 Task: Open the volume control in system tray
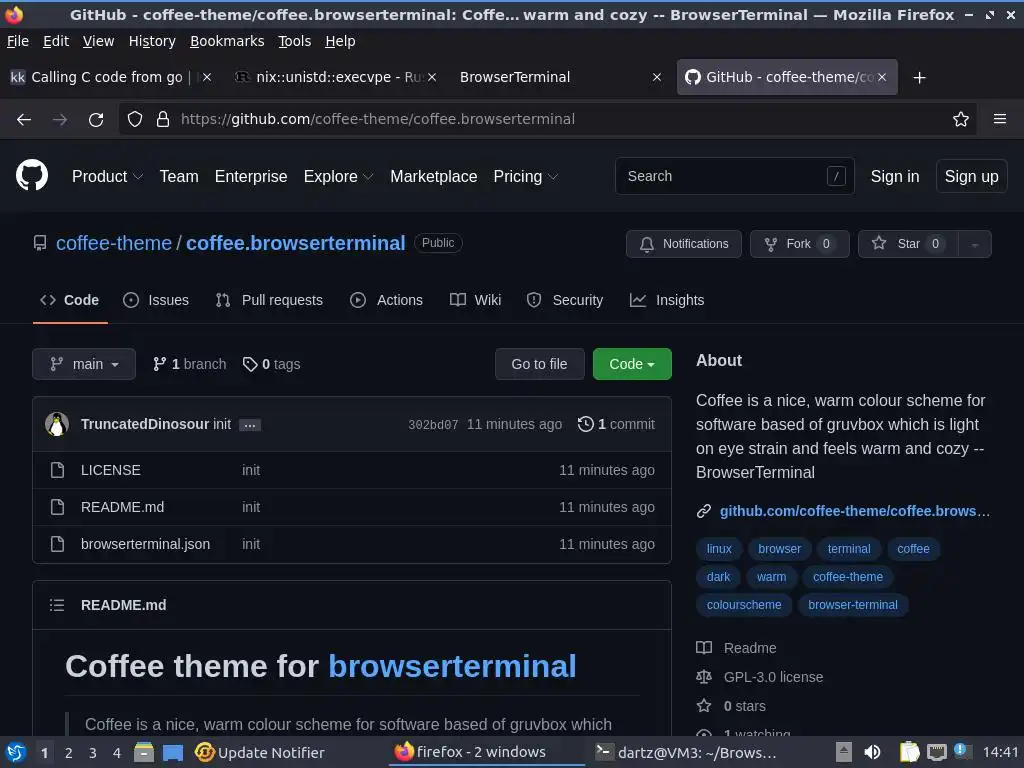pyautogui.click(x=872, y=752)
